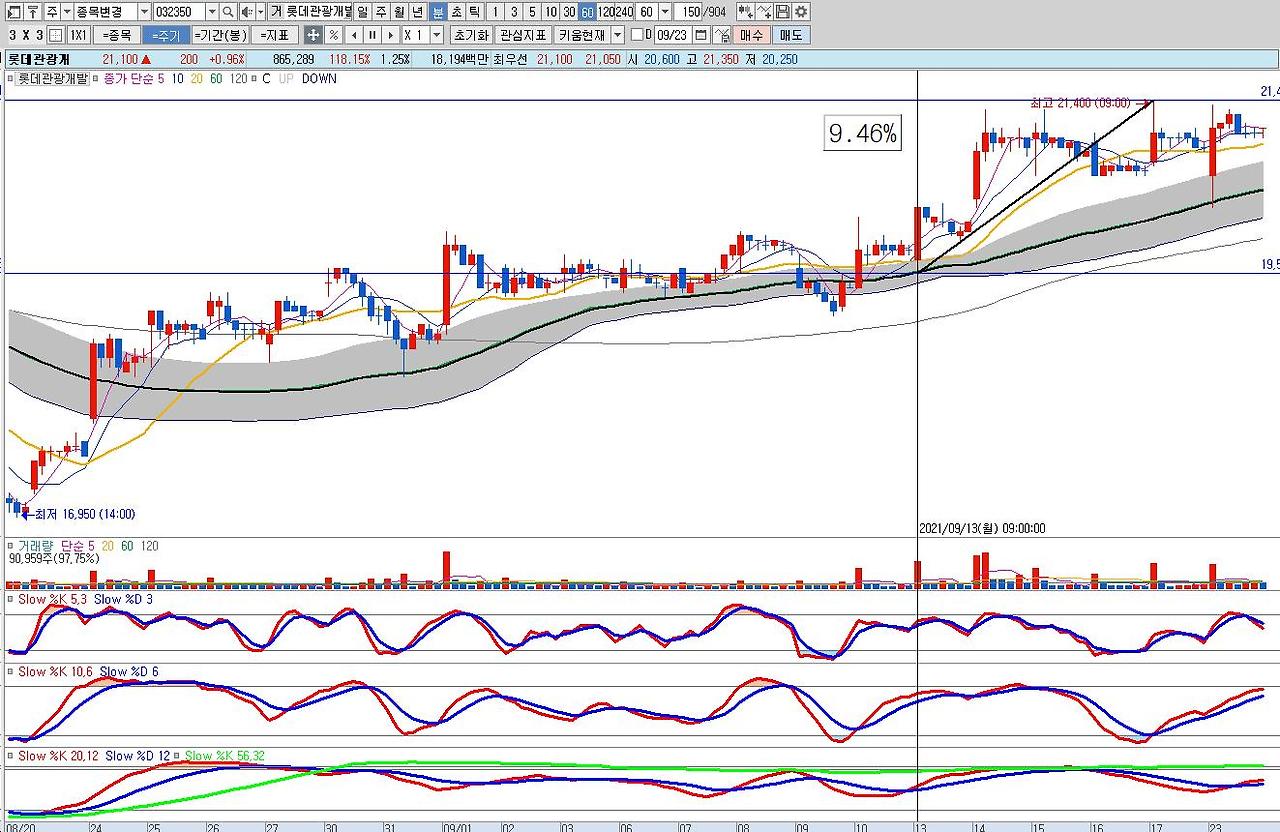Image resolution: width=1280 pixels, height=832 pixels.
Task: Click the small square before C UP DOWN
Action: point(255,79)
